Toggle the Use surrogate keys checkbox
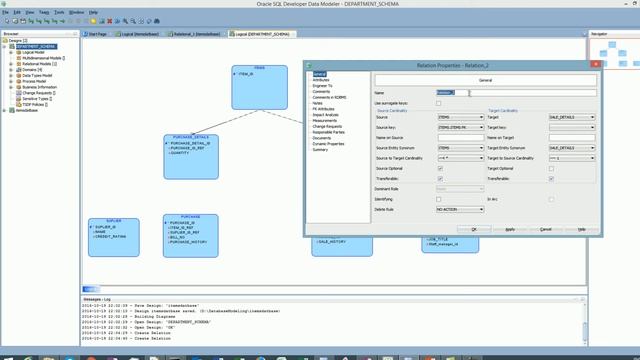Viewport: 640px width, 360px height. coord(438,103)
